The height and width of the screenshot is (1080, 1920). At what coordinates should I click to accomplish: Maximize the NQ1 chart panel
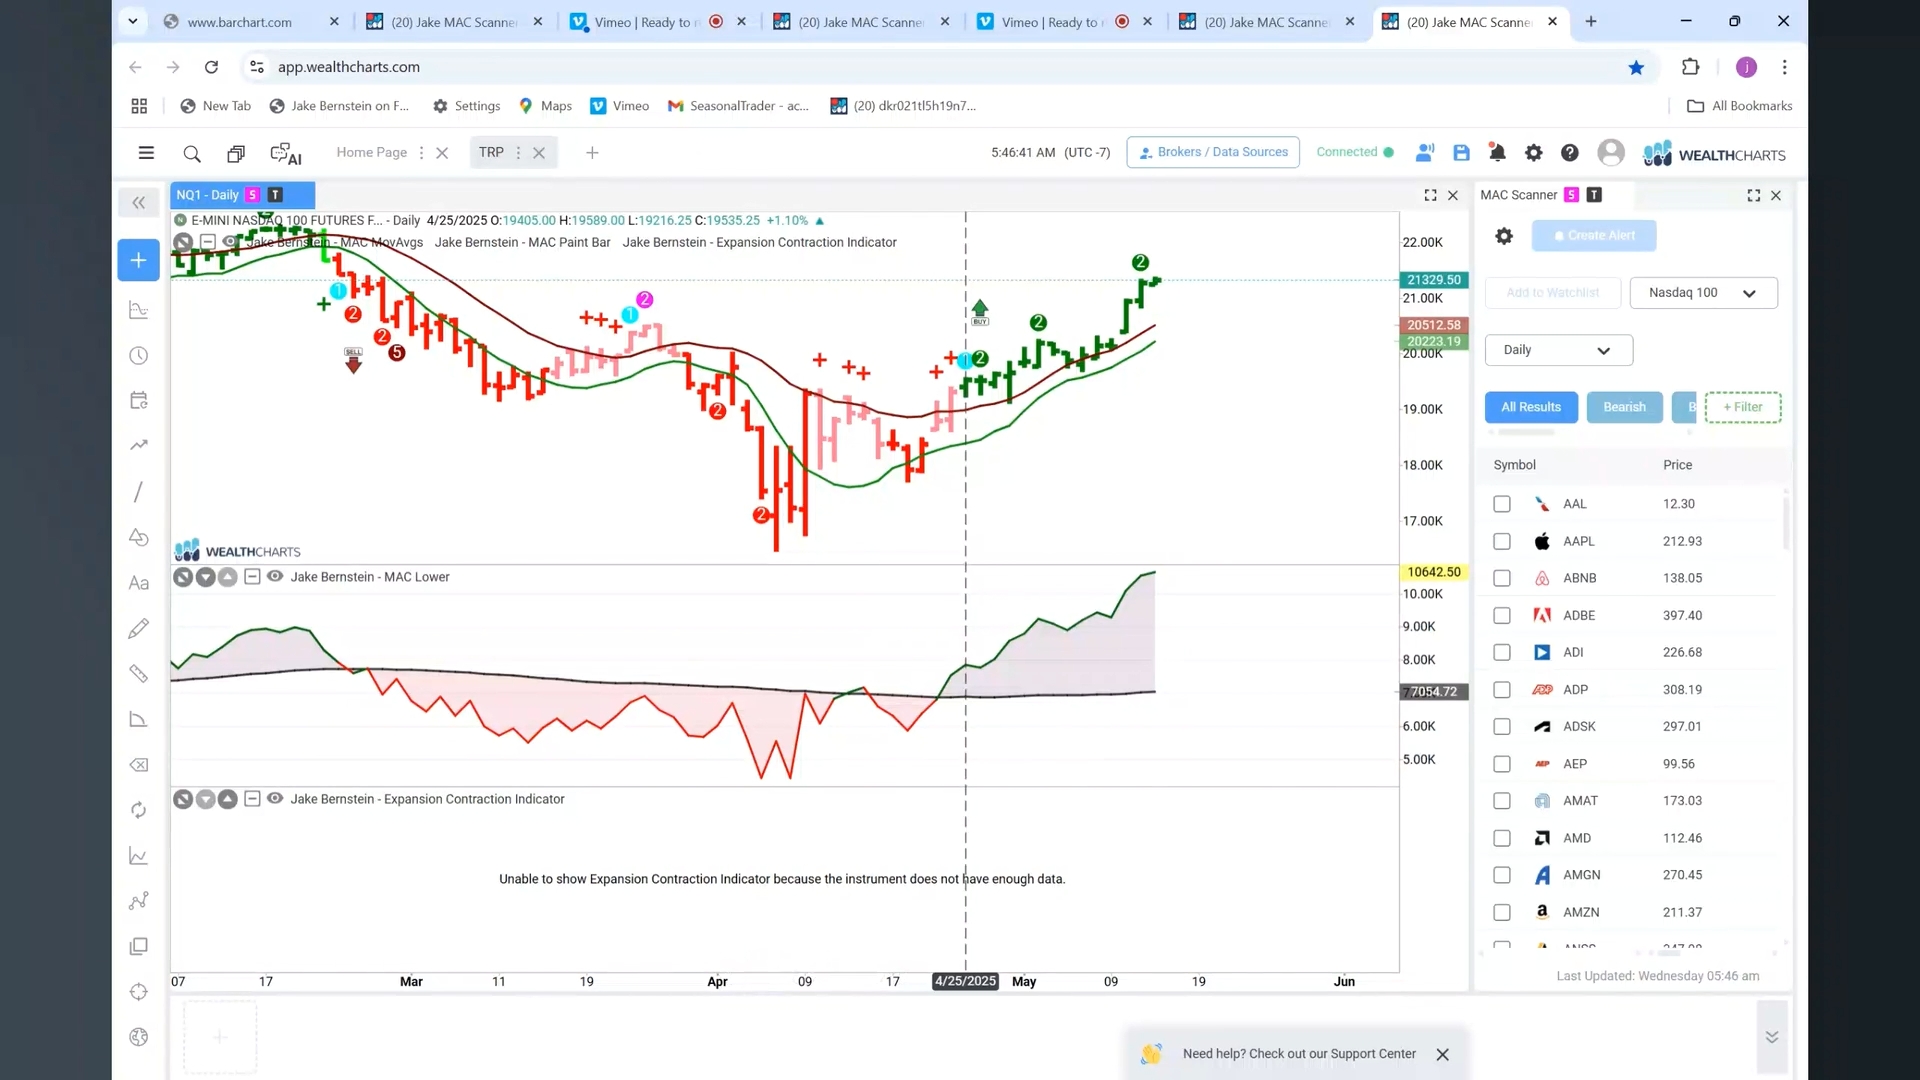pos(1431,196)
